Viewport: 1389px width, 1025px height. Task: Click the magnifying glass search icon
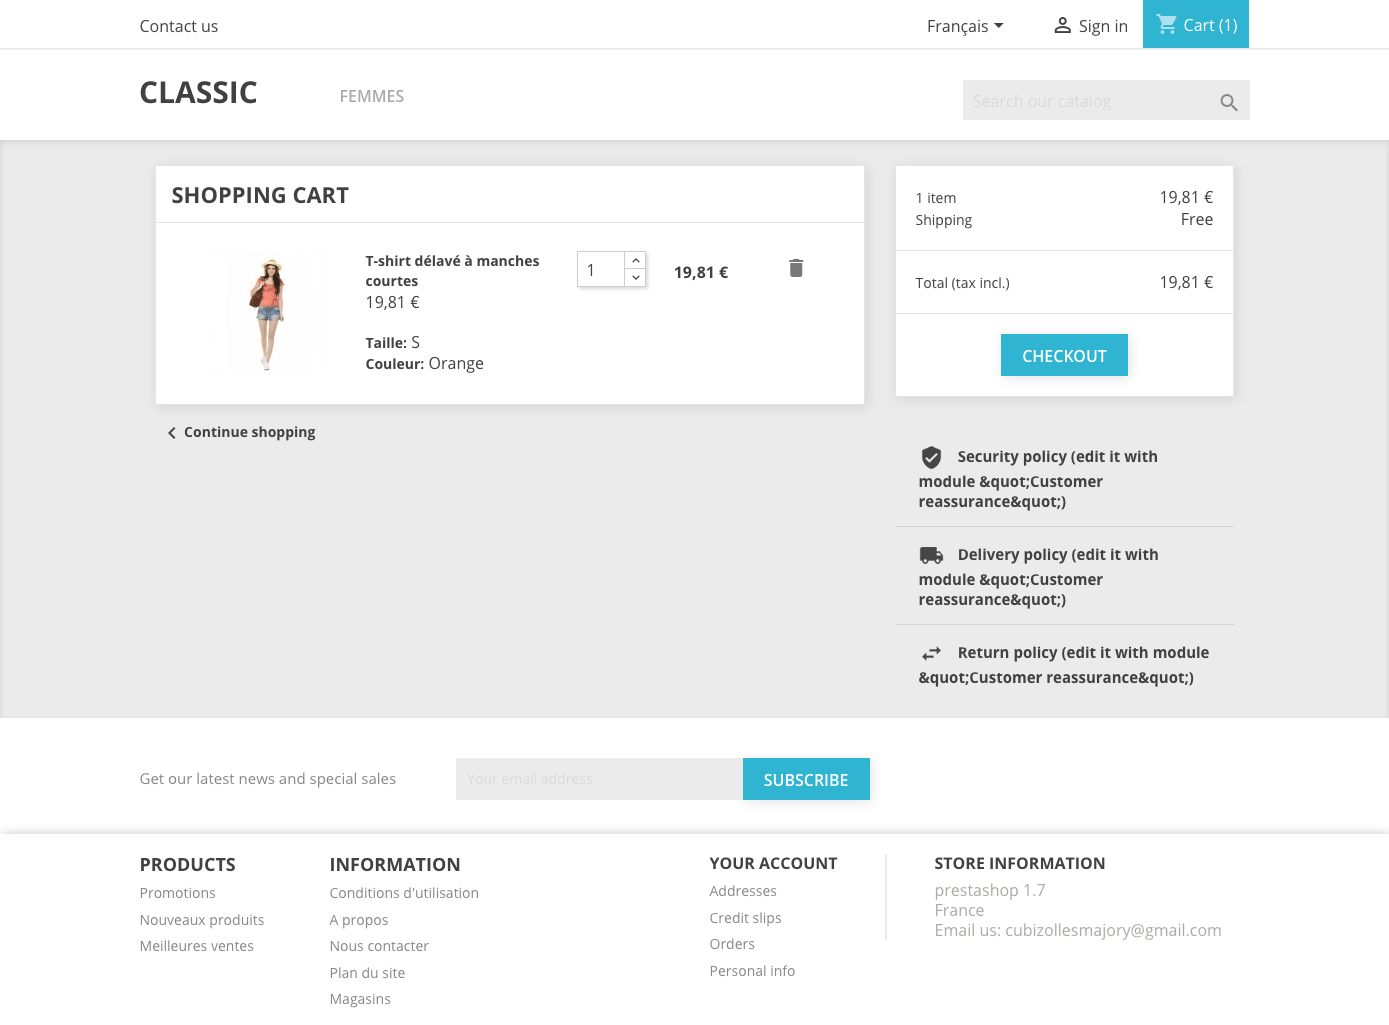pos(1229,102)
